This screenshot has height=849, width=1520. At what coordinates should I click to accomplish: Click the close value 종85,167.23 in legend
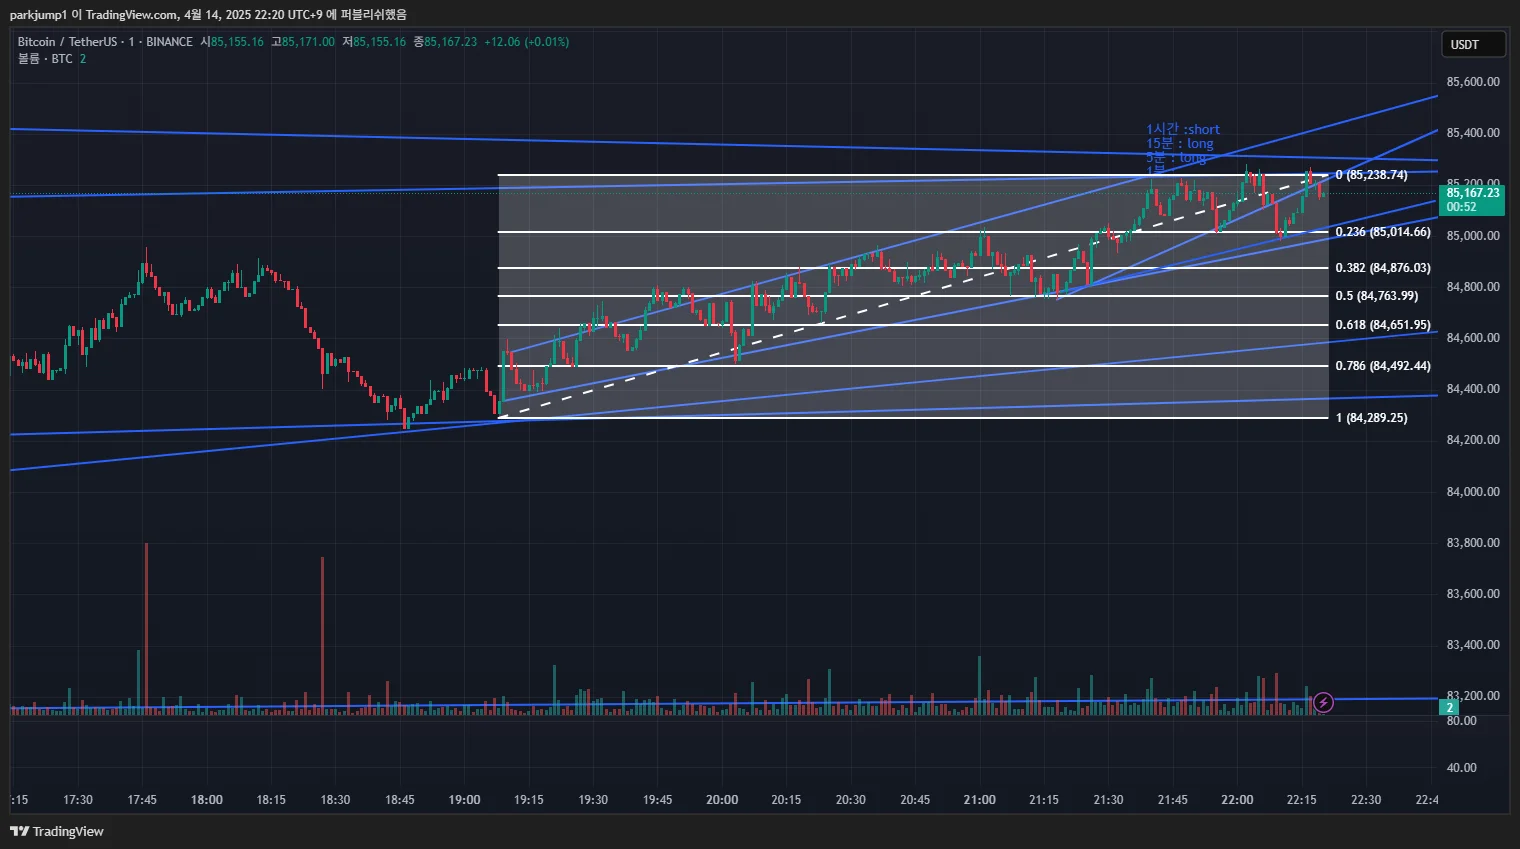[x=445, y=42]
